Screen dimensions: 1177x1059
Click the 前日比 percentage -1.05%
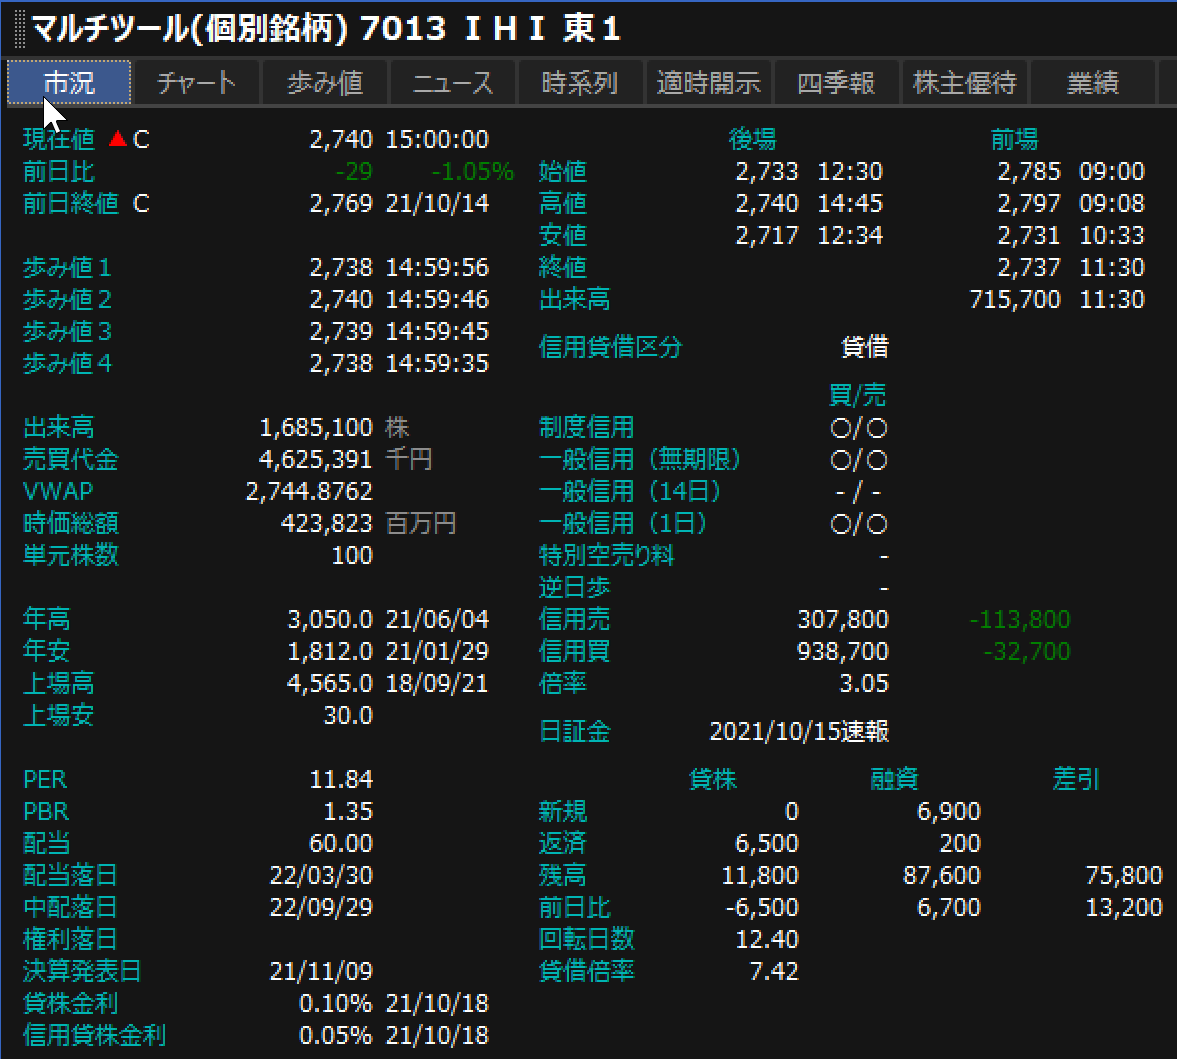click(x=472, y=172)
